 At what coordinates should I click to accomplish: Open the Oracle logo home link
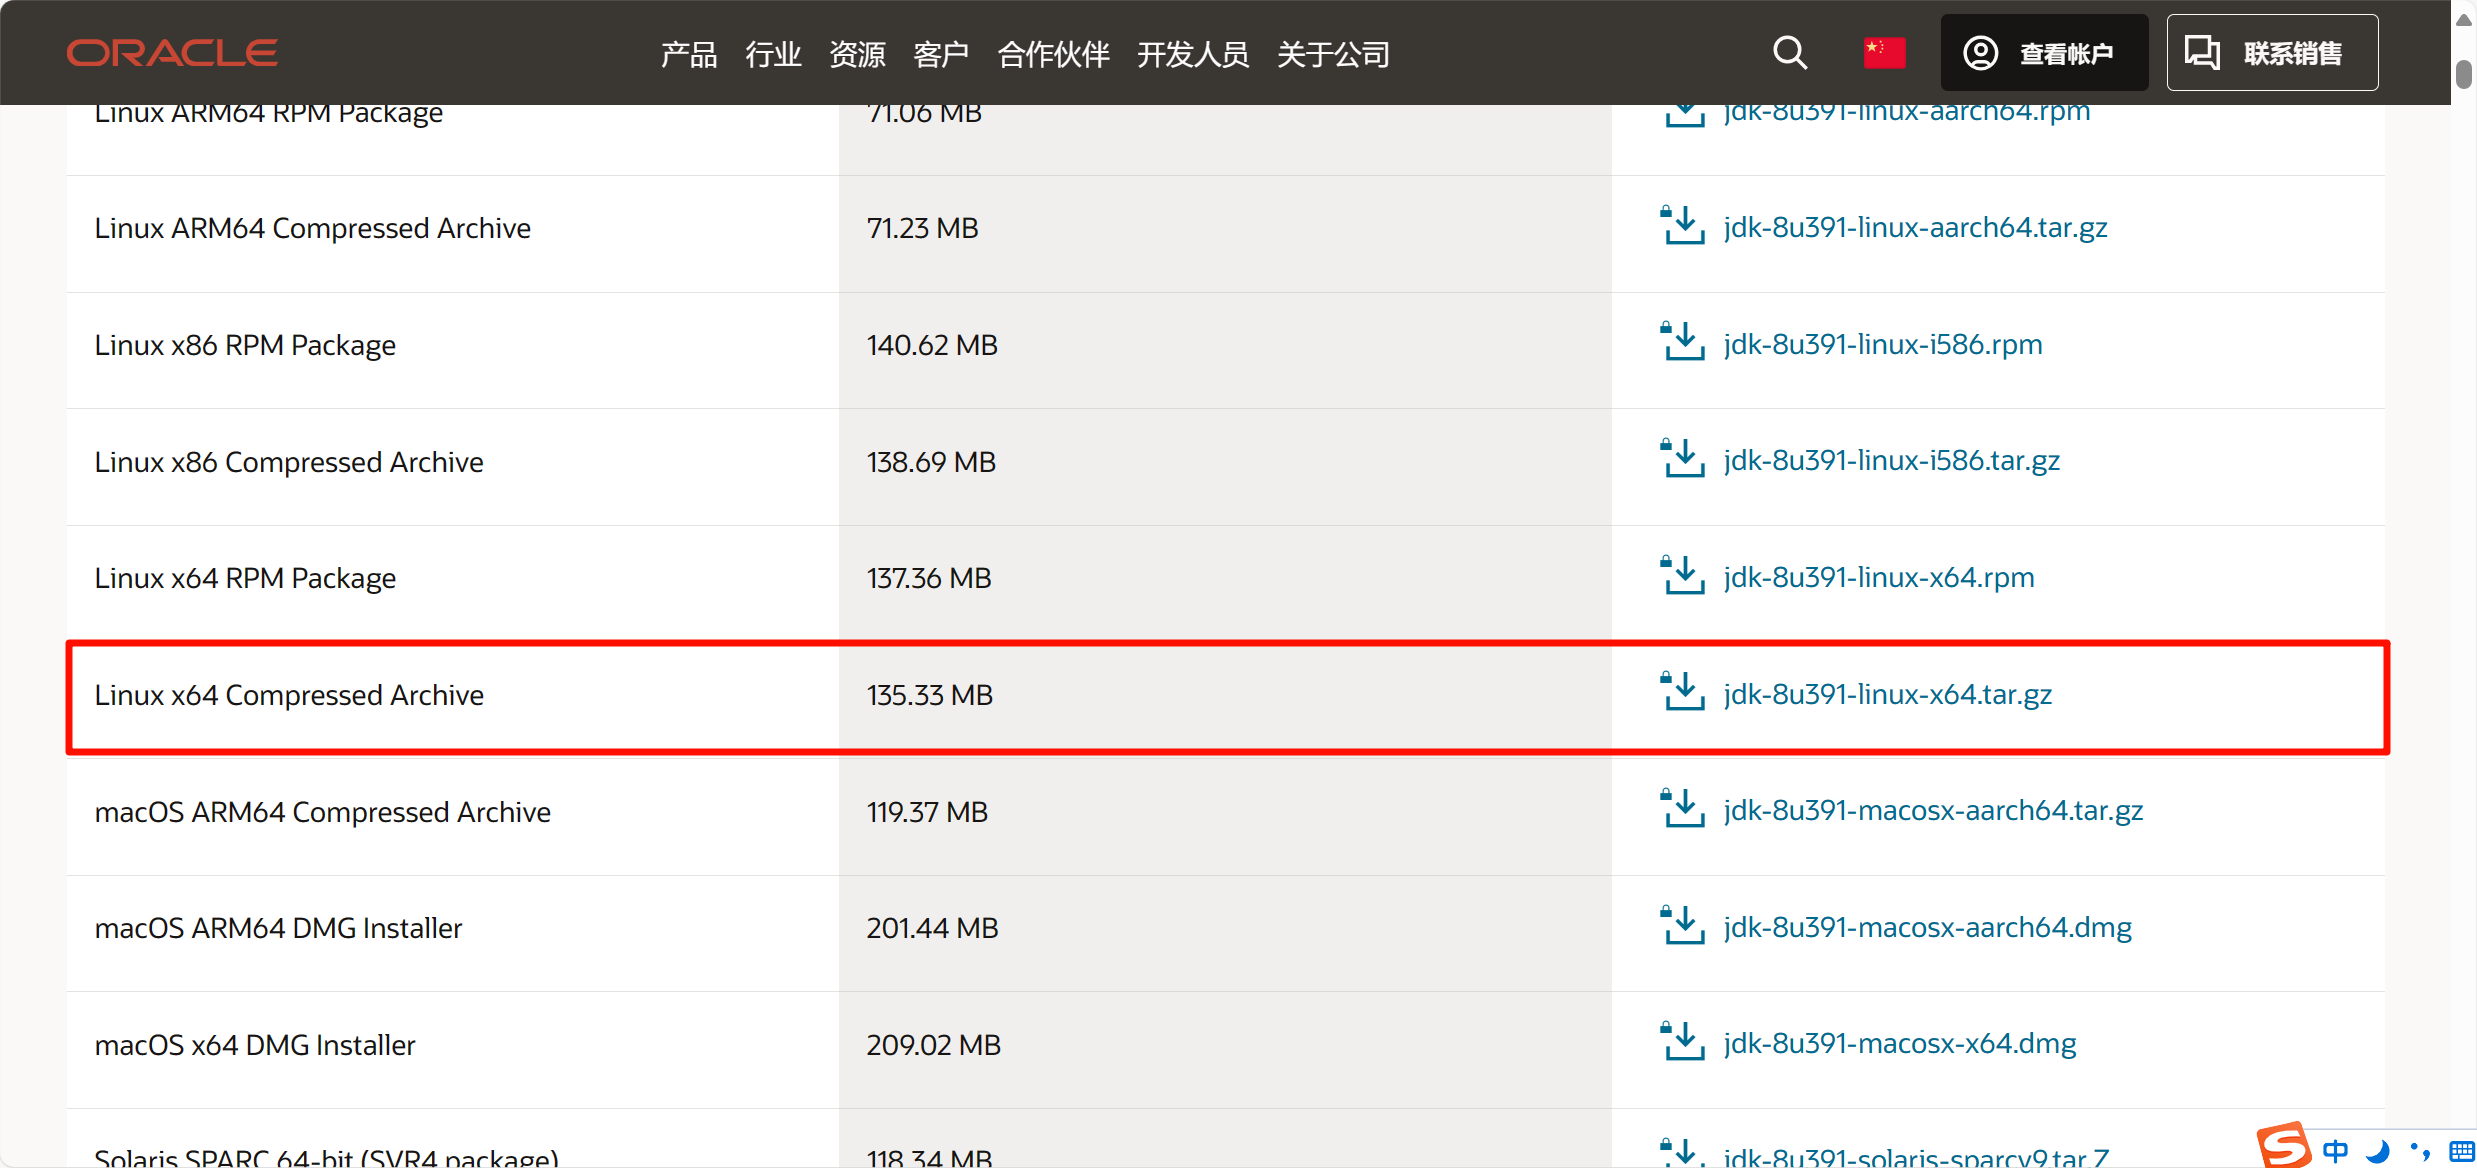point(172,53)
